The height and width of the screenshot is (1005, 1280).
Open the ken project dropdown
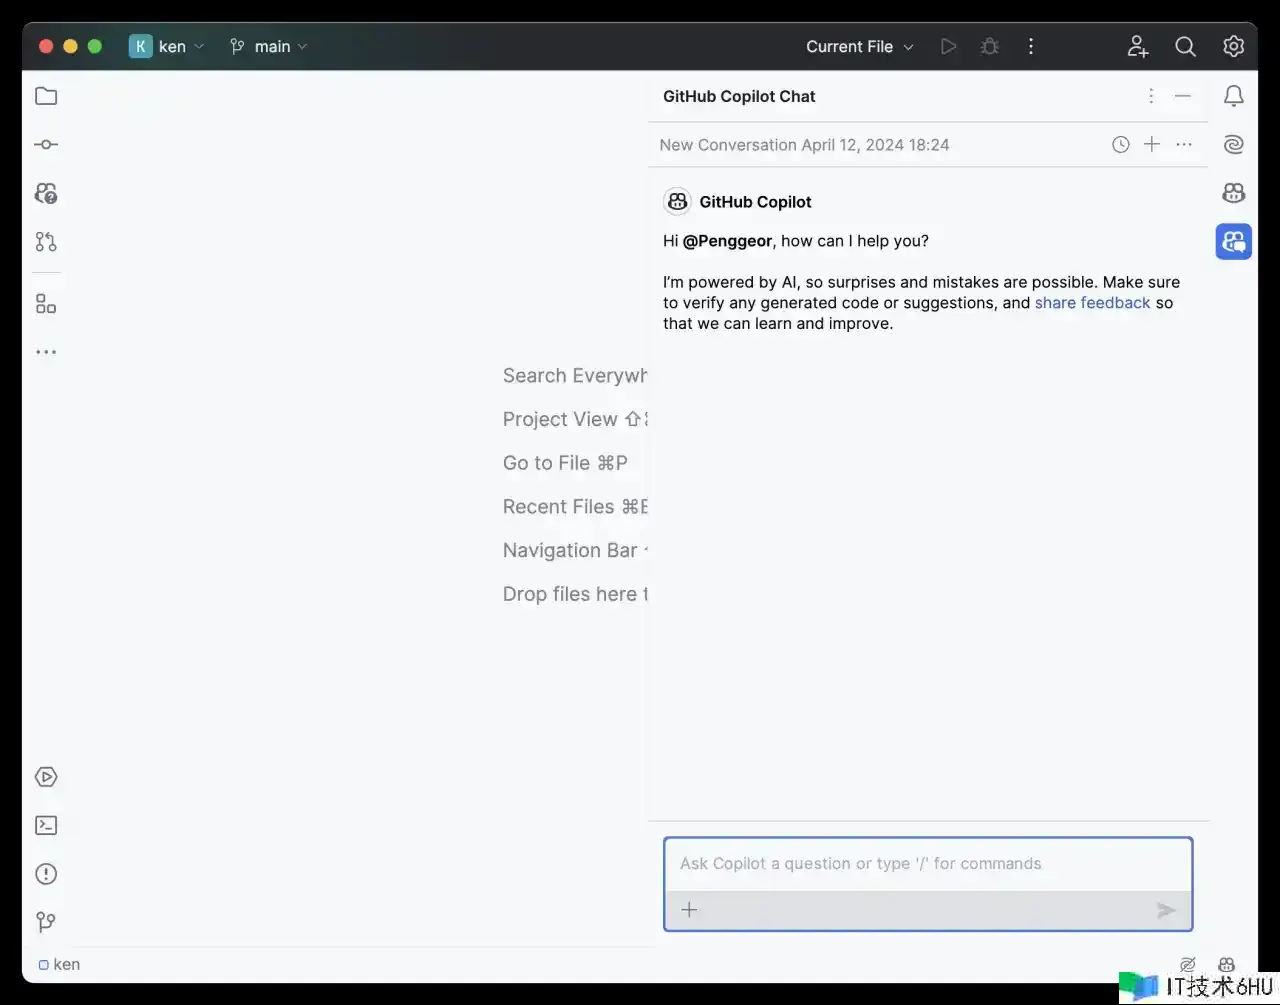[x=167, y=46]
